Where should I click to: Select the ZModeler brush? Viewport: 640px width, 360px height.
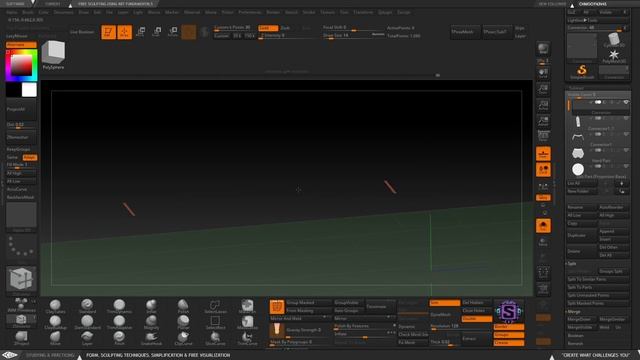point(21,321)
